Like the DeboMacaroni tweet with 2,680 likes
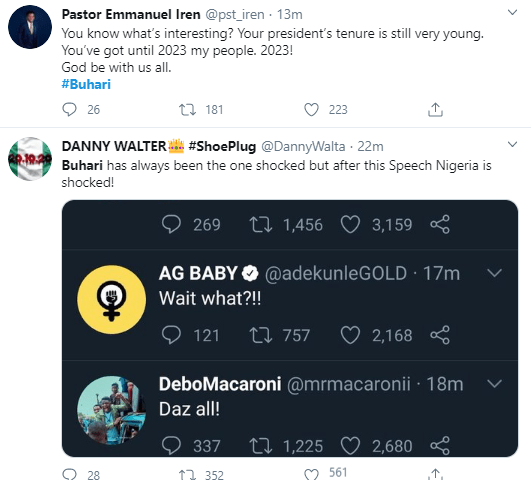531x480 pixels. (x=350, y=446)
